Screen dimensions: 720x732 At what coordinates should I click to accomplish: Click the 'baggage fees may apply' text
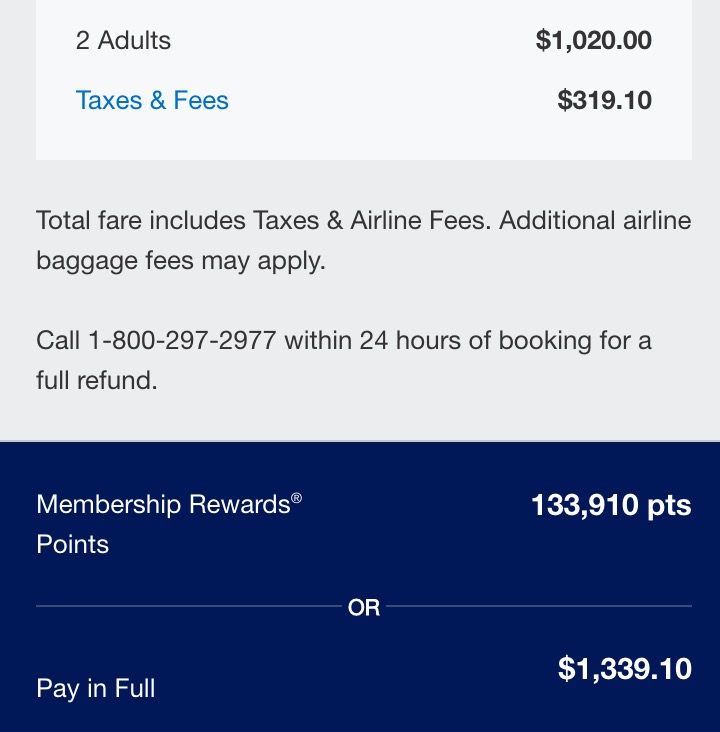point(180,261)
